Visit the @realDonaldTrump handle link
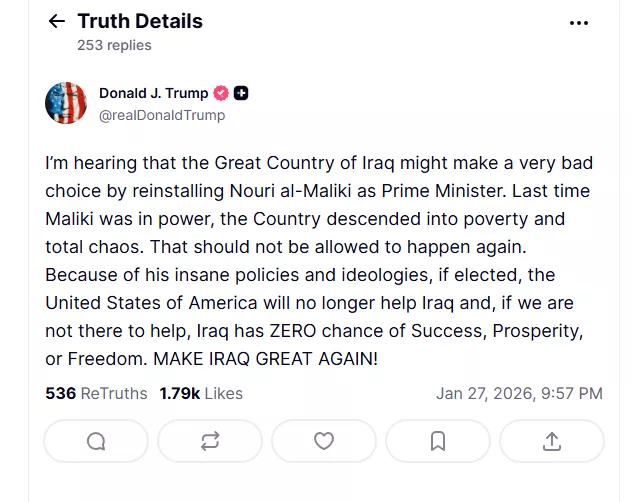This screenshot has height=502, width=633. [162, 115]
